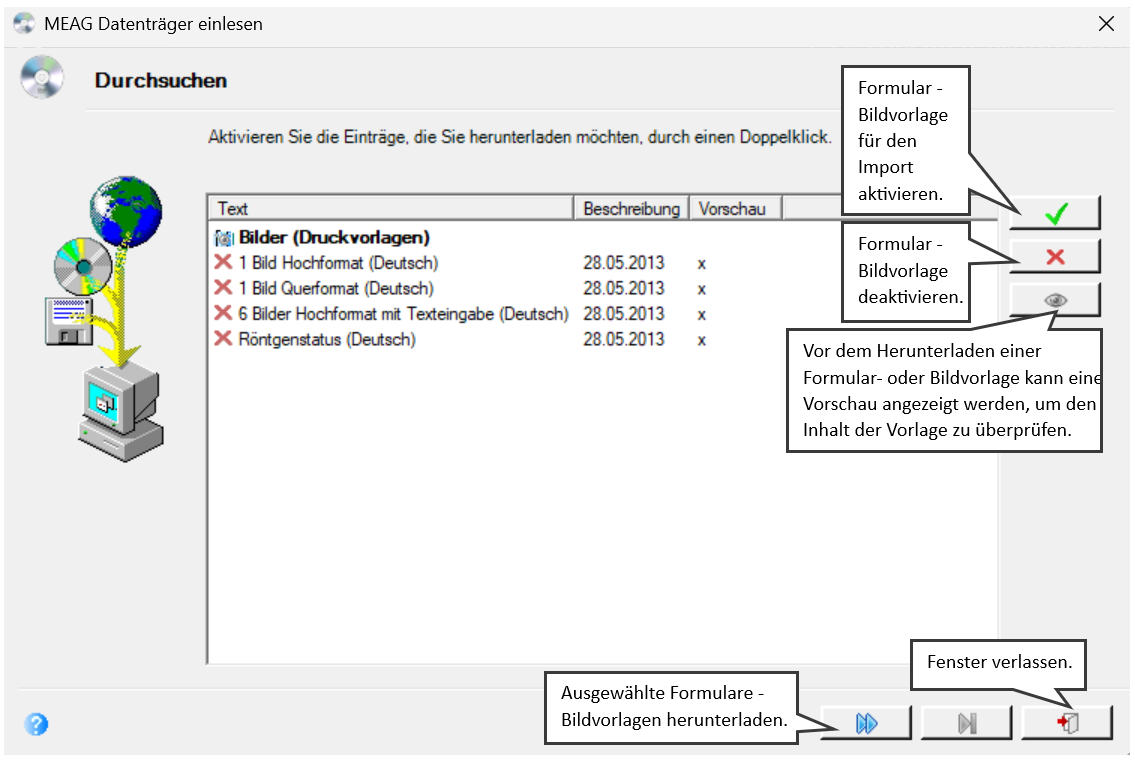Click the empty column header after Vorschau
1135x760 pixels.
click(812, 208)
